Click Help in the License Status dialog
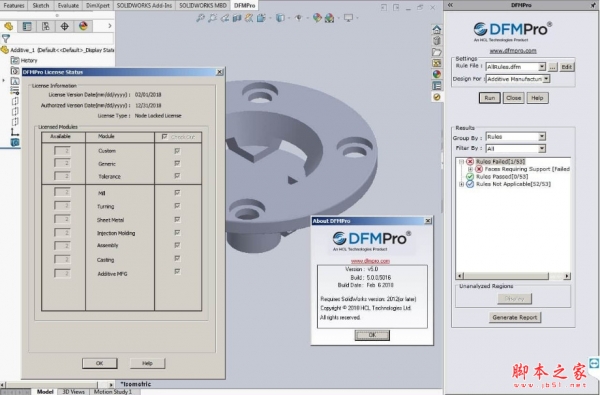The width and height of the screenshot is (600, 395). click(x=147, y=363)
